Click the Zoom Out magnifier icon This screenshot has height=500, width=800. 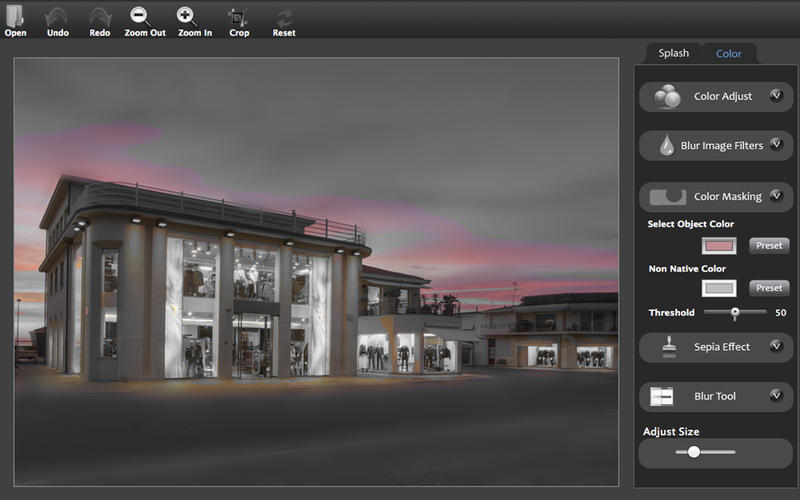click(142, 16)
